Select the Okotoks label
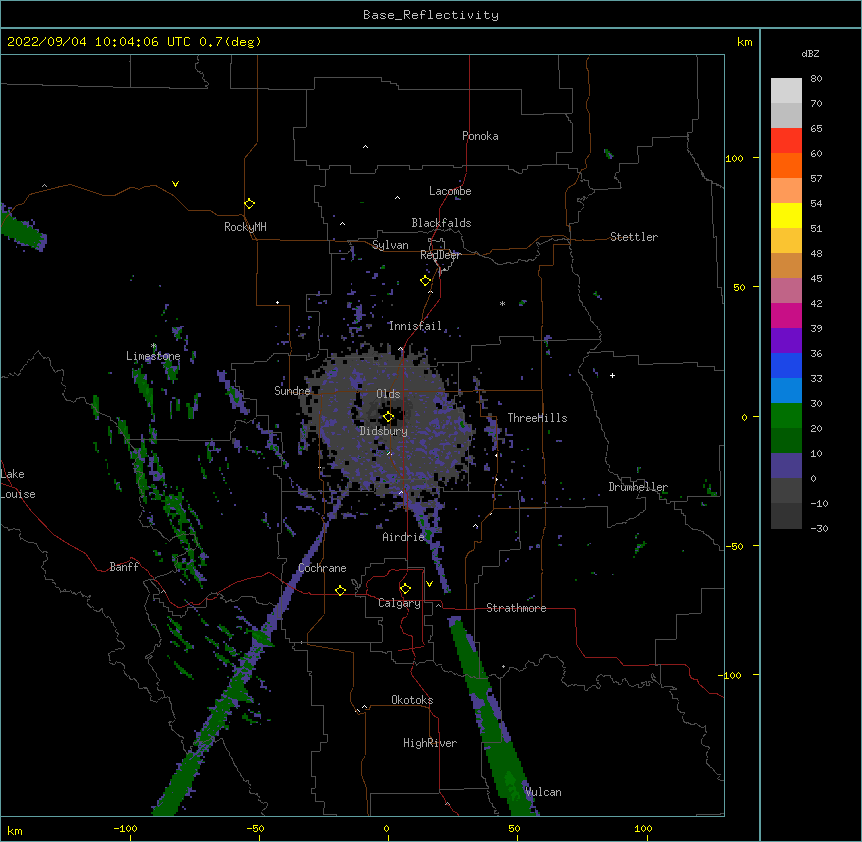This screenshot has height=842, width=862. pyautogui.click(x=412, y=700)
